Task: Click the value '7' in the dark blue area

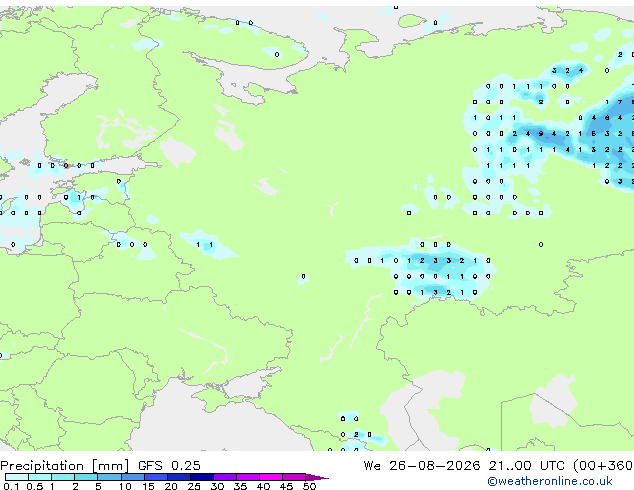Action: pos(620,102)
